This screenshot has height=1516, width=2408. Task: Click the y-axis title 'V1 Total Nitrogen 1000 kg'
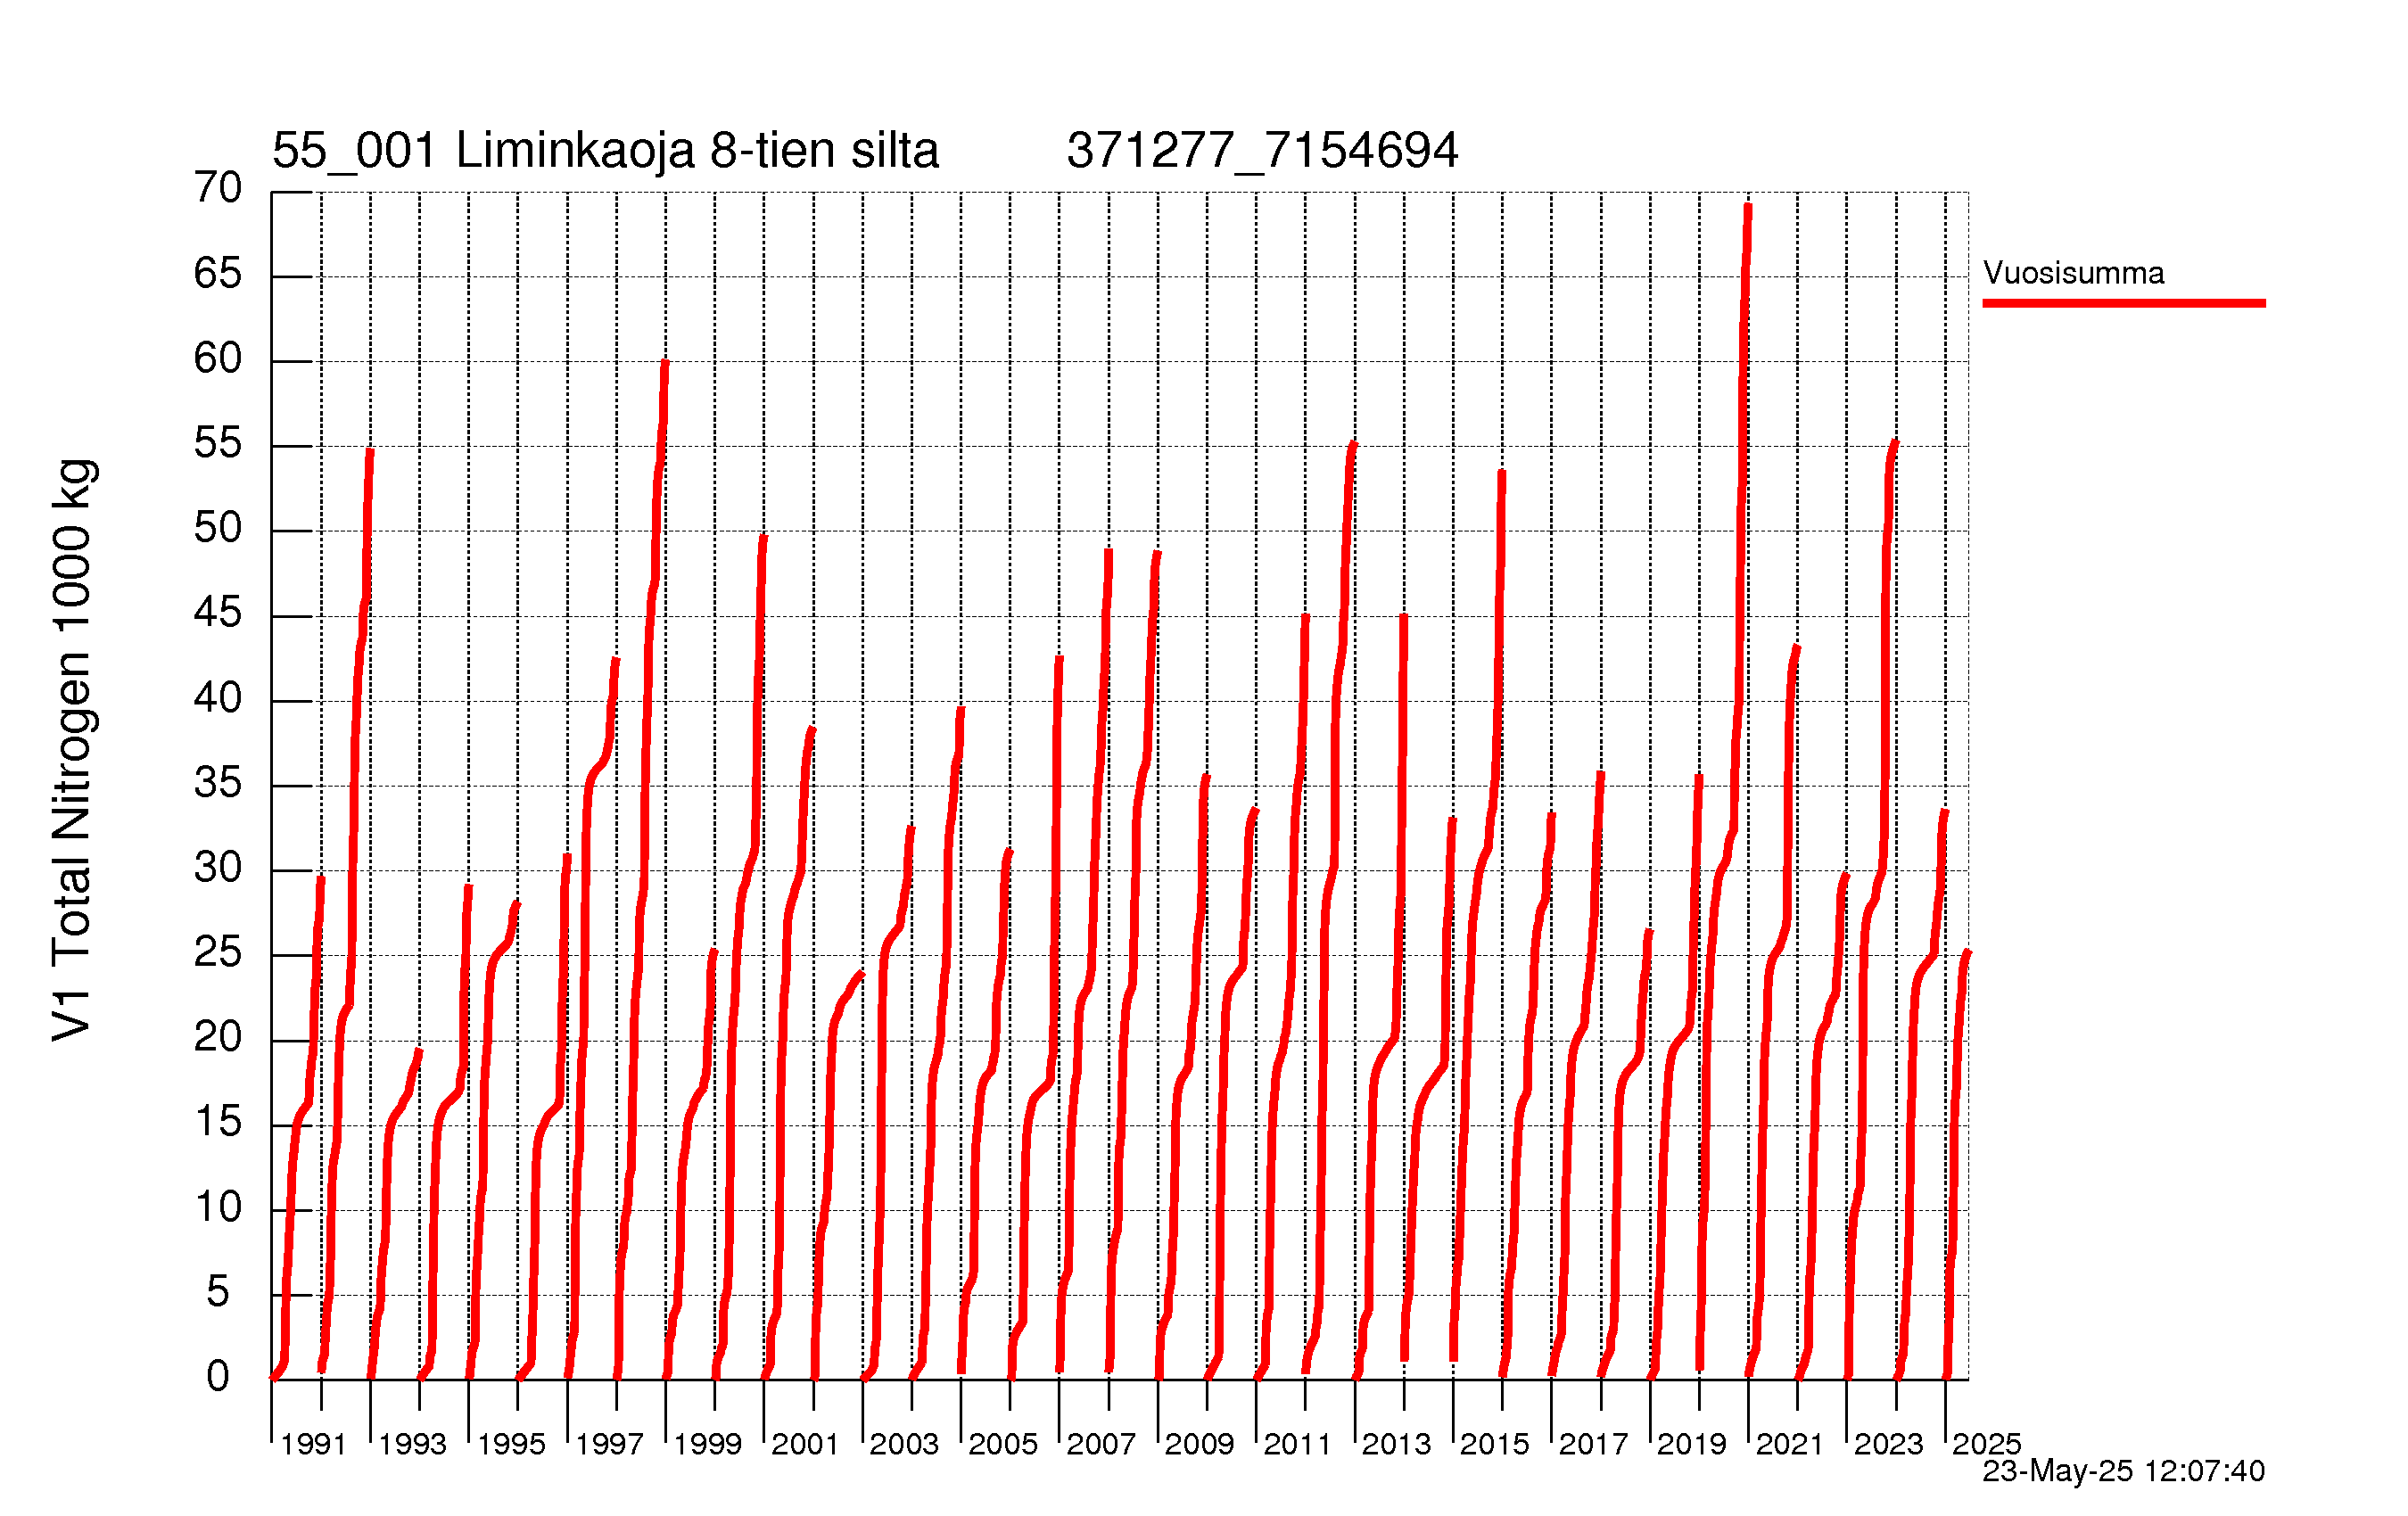[x=72, y=750]
